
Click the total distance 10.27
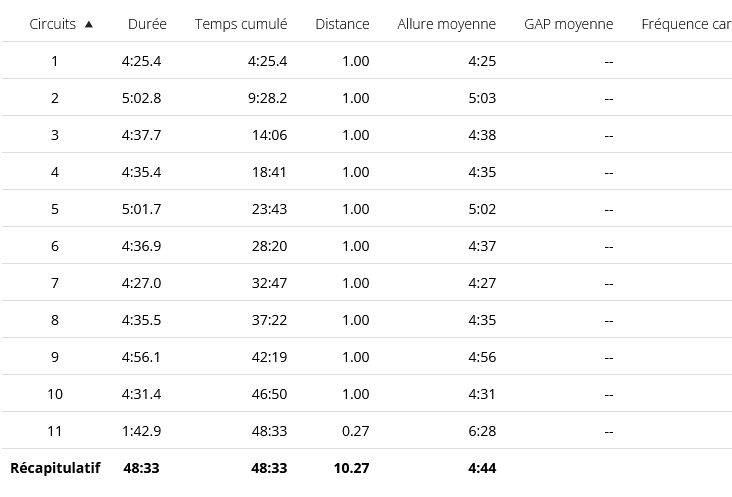click(x=352, y=468)
